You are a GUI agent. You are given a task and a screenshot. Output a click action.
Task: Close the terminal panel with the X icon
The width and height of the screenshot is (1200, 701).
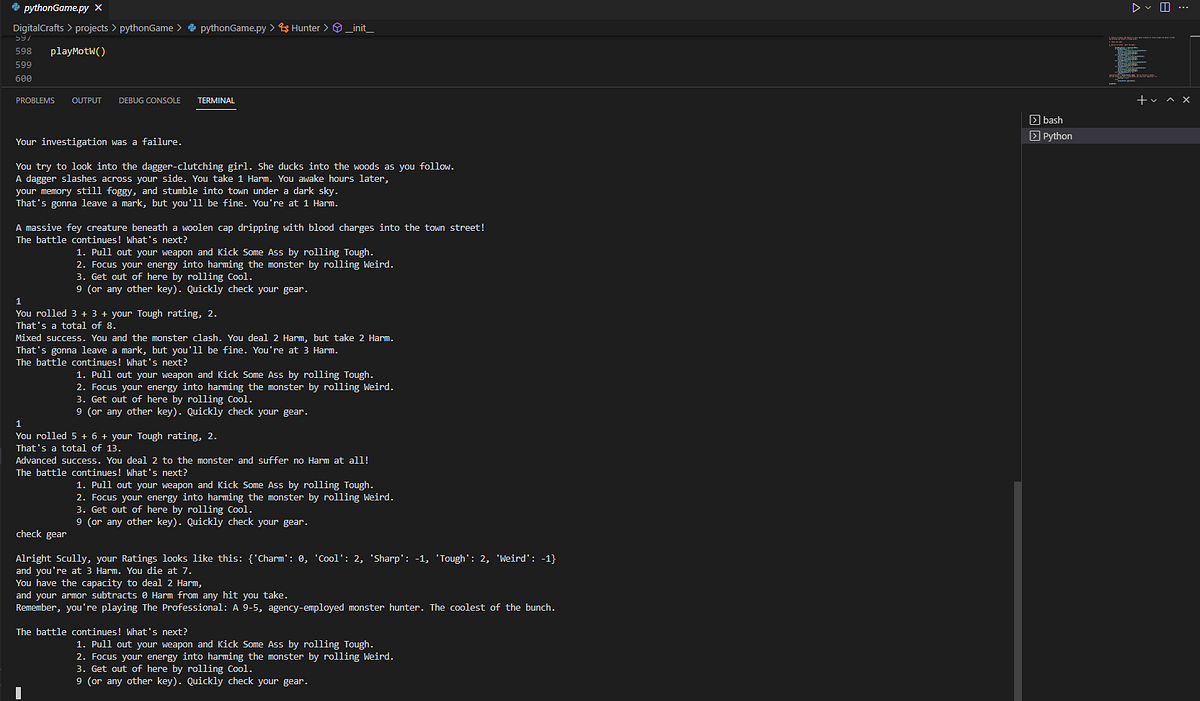point(1186,100)
